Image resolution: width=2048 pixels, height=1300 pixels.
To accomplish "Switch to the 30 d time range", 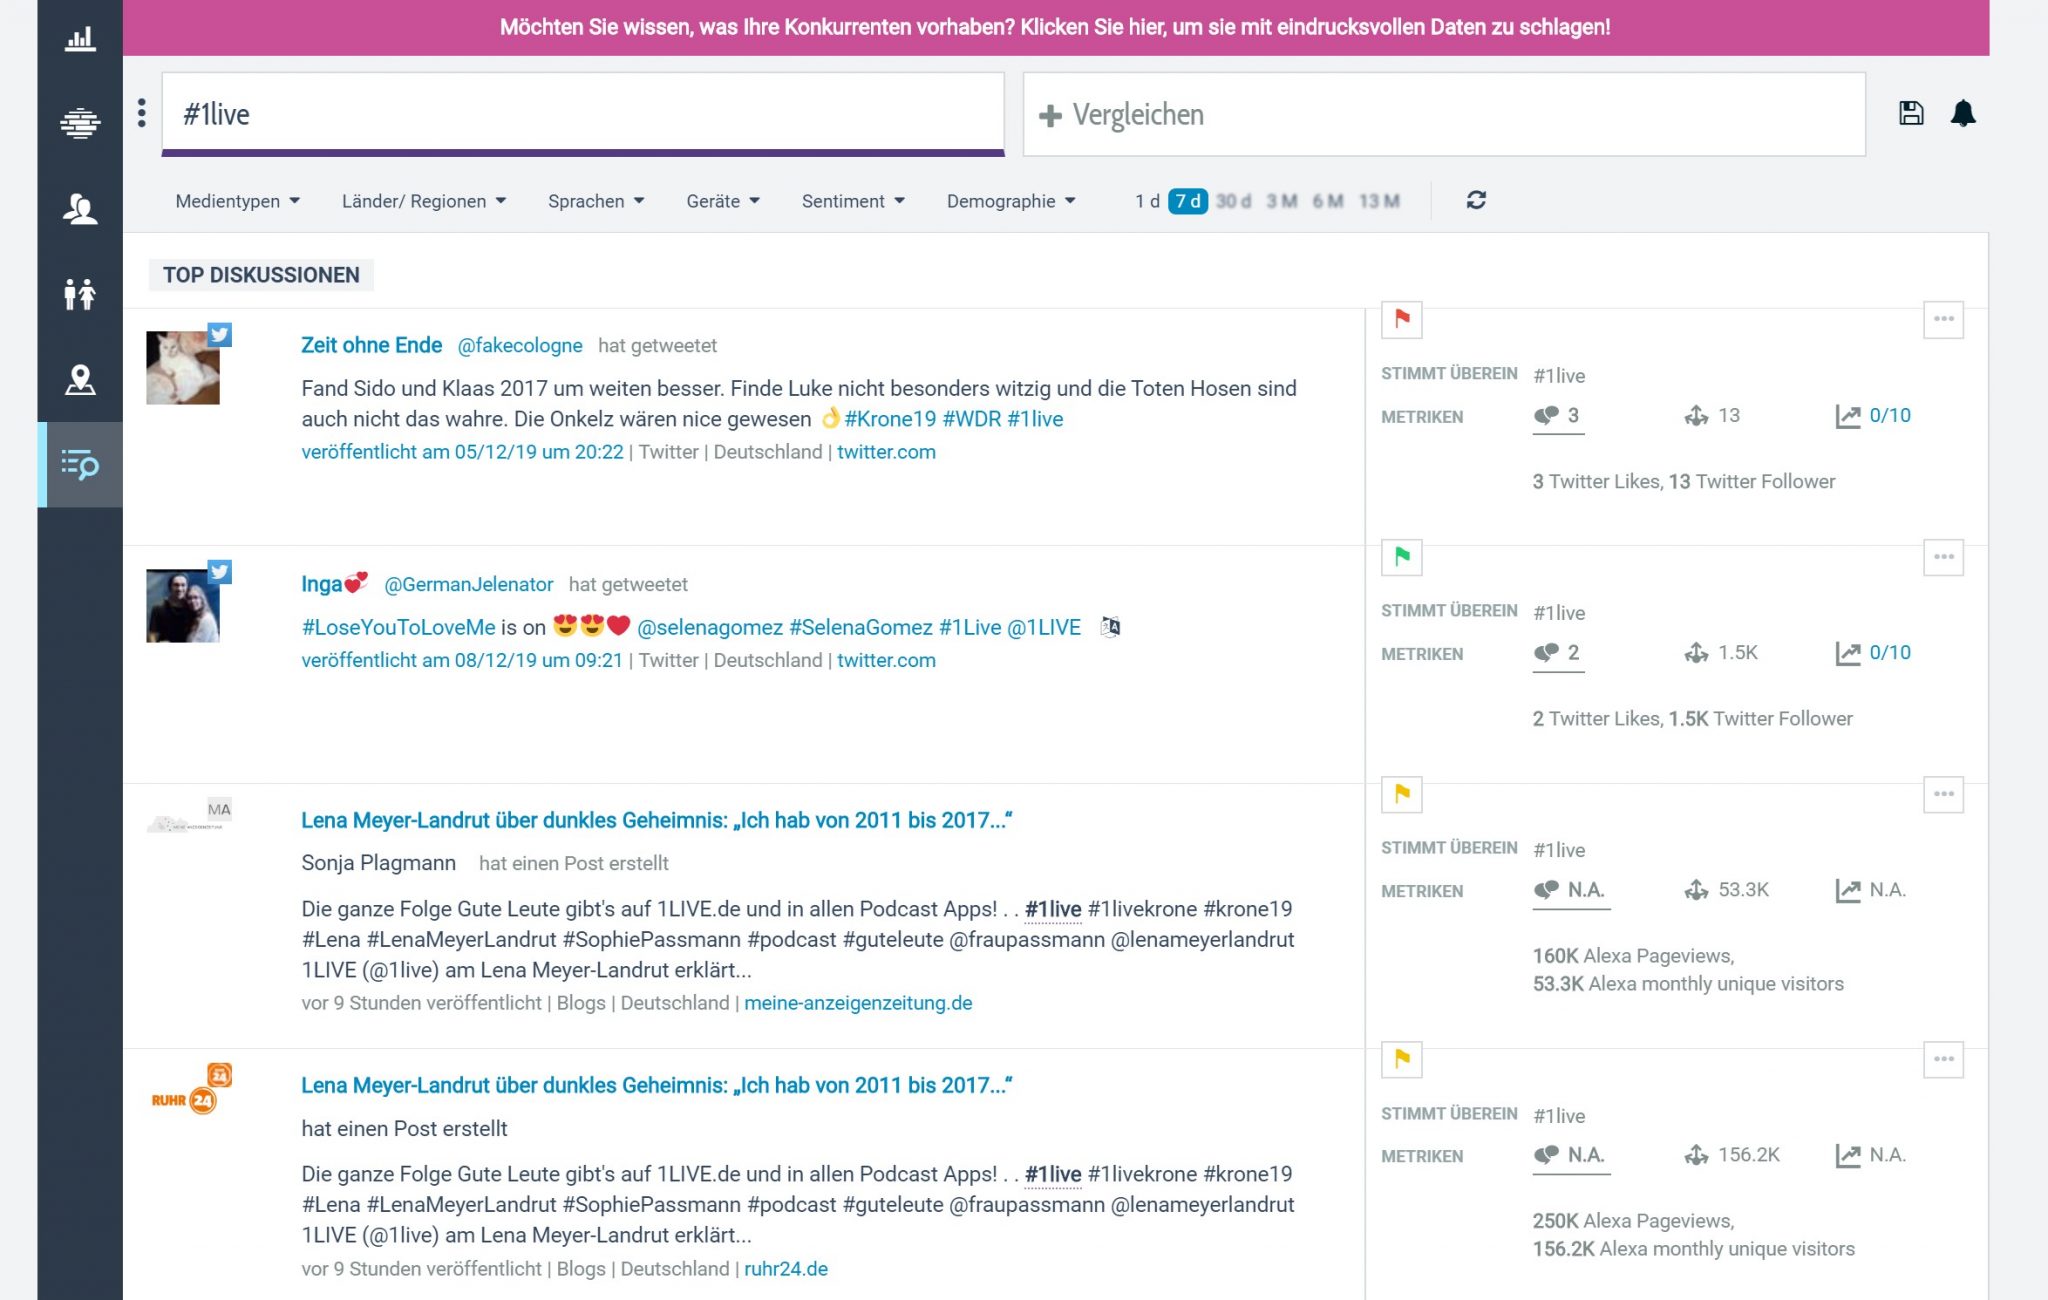I will pos(1235,200).
